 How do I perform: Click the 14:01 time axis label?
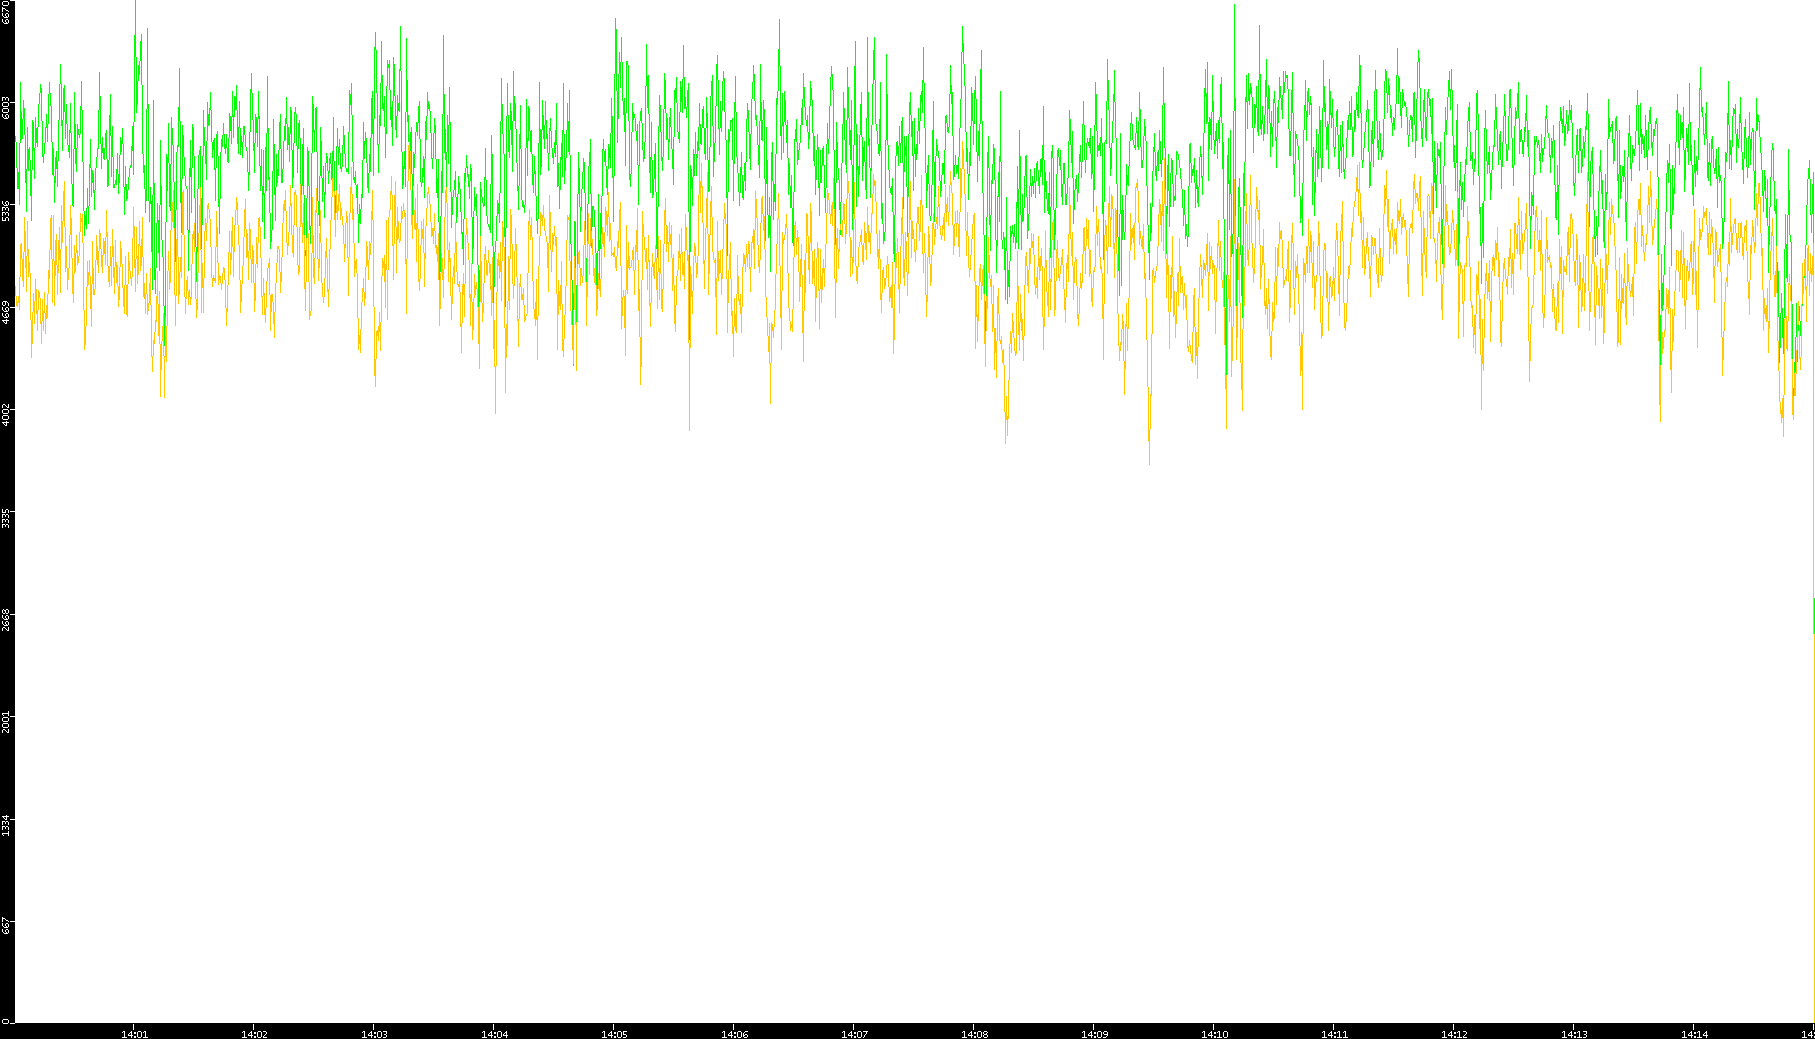tap(134, 1034)
